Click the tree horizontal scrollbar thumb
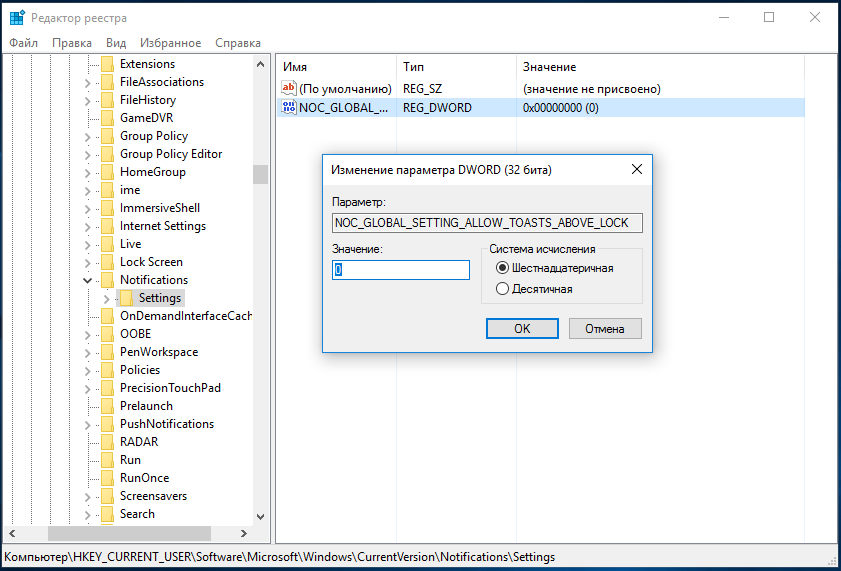Viewport: 841px width, 571px height. (129, 533)
